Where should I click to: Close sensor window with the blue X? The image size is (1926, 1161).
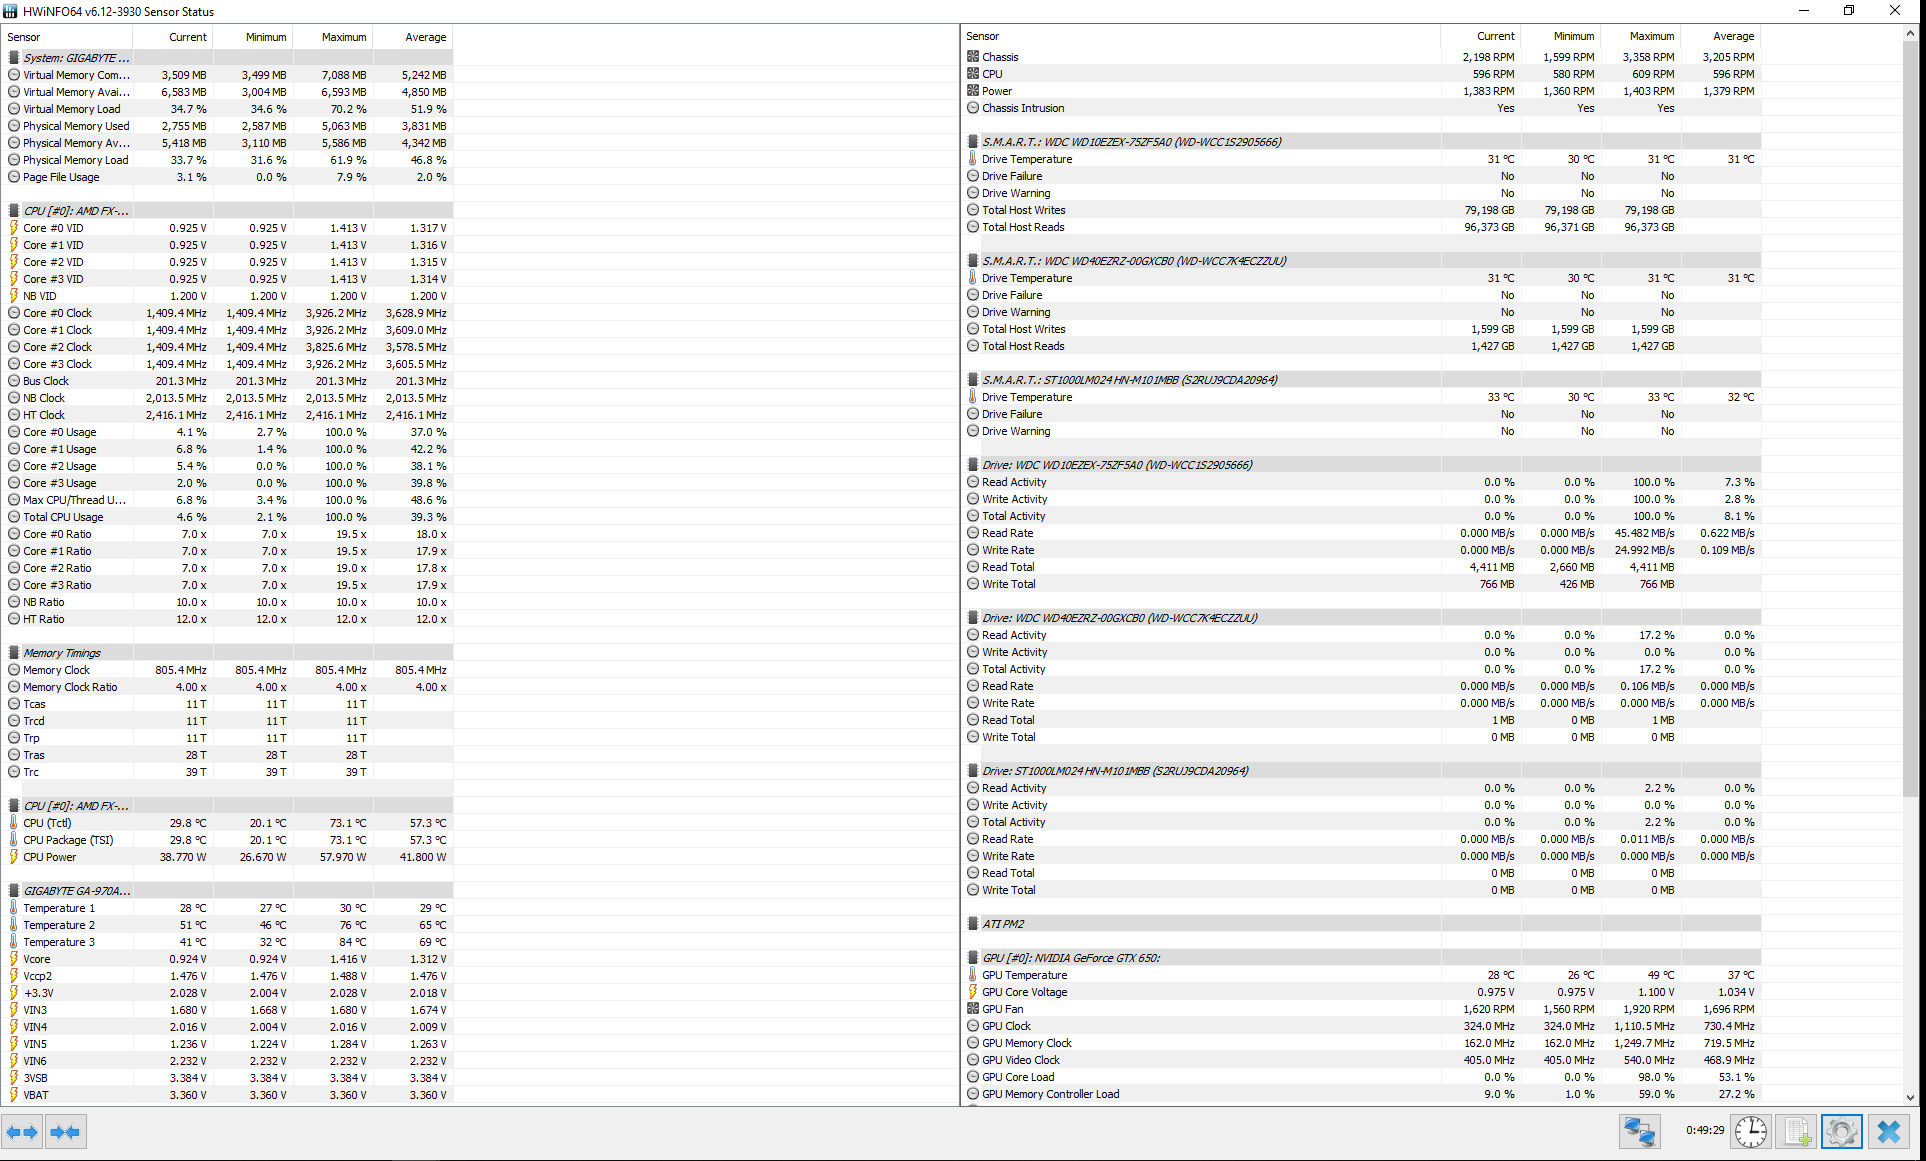[1889, 1132]
